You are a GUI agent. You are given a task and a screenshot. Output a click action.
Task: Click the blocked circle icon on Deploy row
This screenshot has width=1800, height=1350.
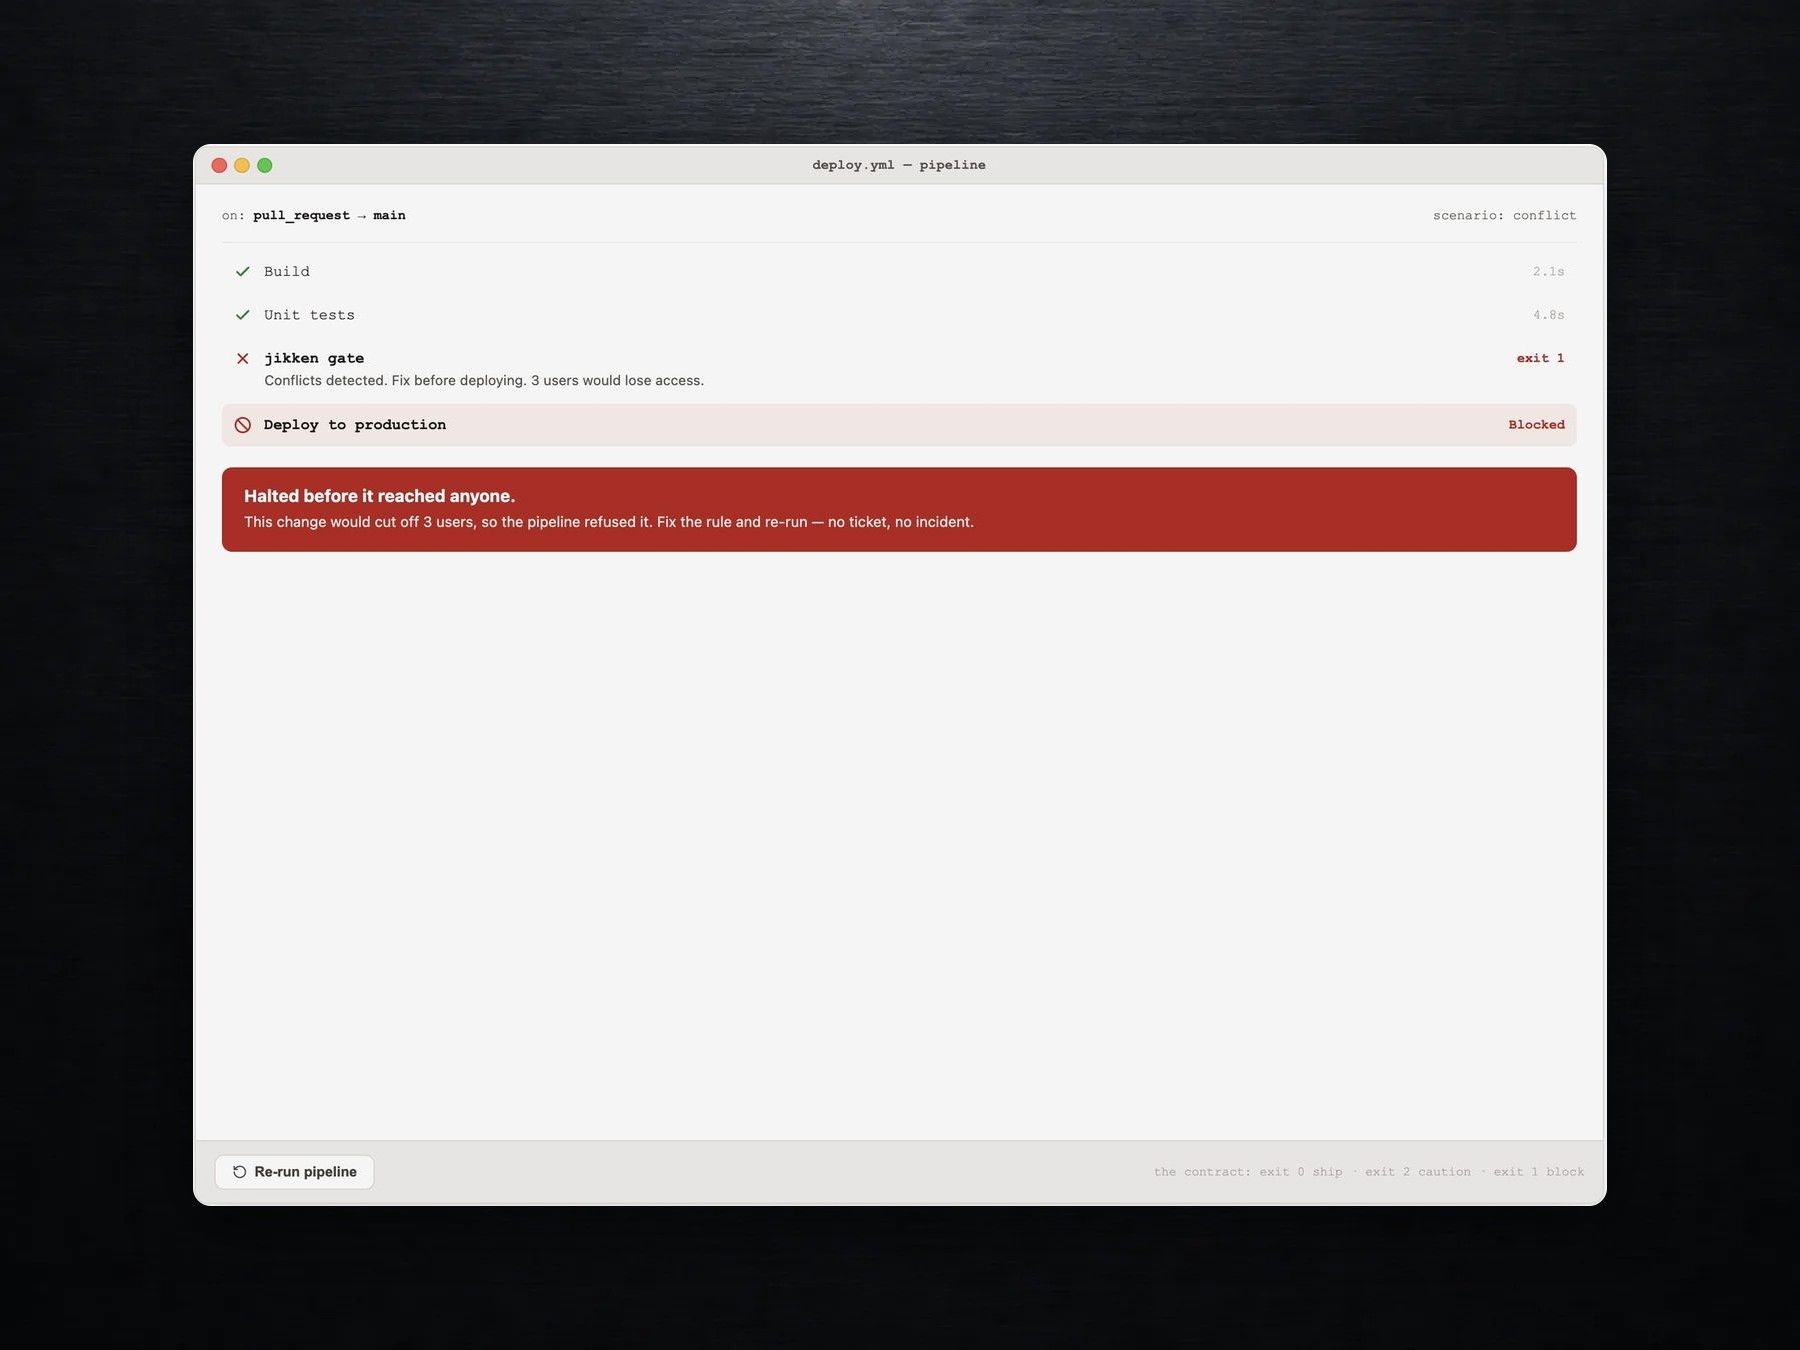pyautogui.click(x=242, y=425)
